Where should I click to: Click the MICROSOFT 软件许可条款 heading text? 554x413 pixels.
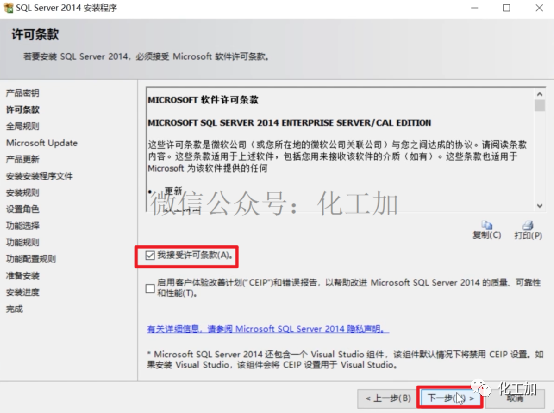(x=203, y=100)
